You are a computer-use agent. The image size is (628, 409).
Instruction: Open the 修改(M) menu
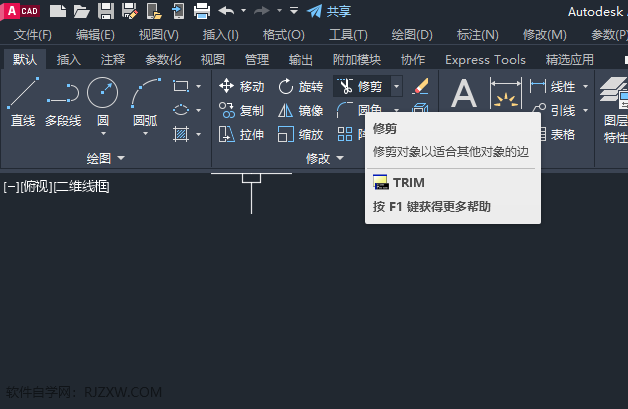pyautogui.click(x=545, y=35)
